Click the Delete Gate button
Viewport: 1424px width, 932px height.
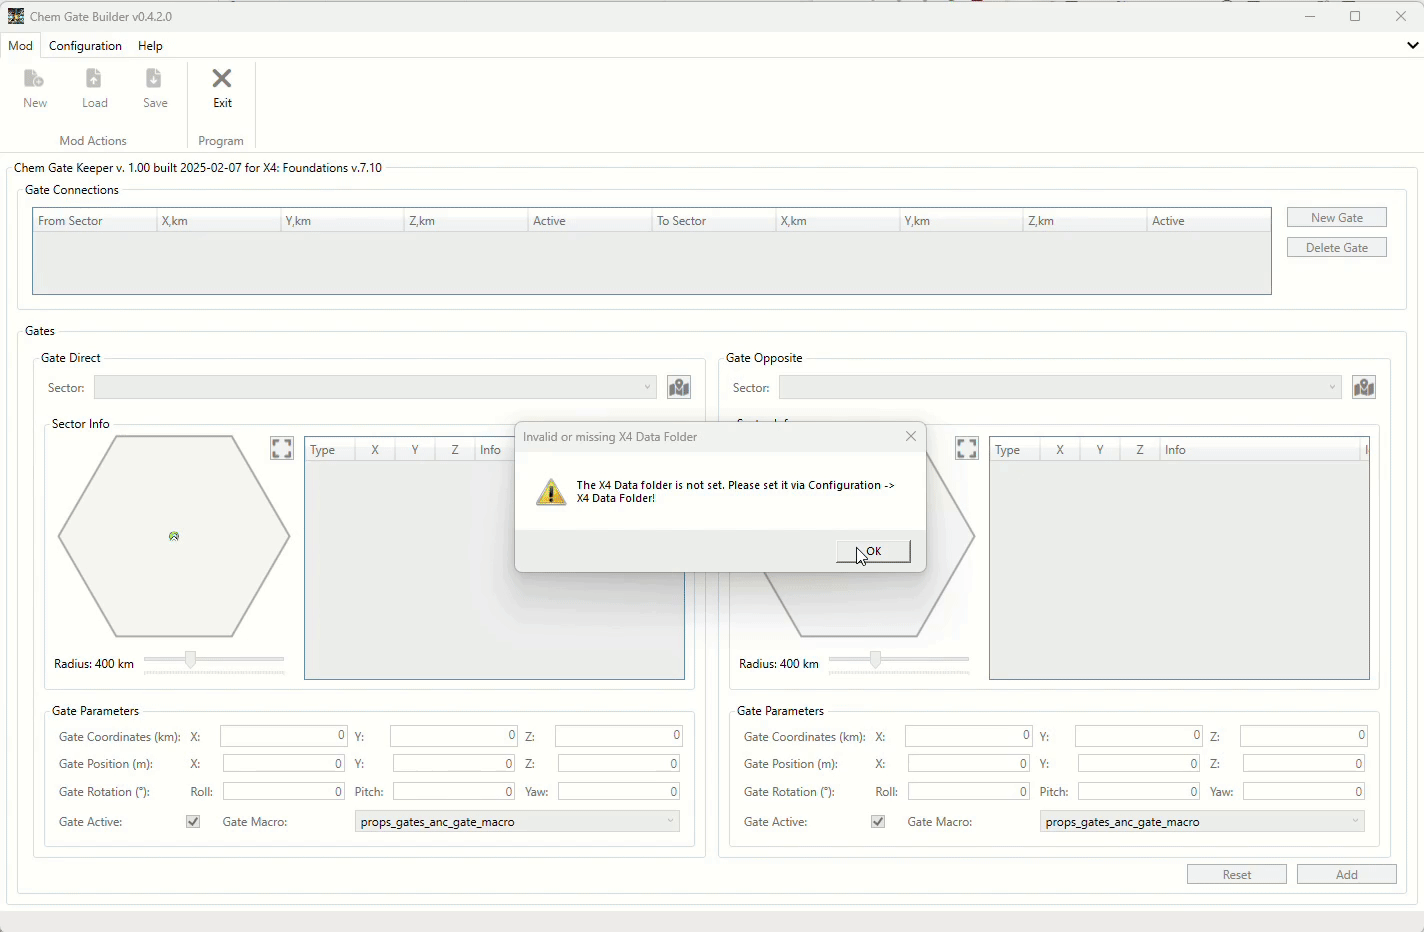click(1337, 247)
